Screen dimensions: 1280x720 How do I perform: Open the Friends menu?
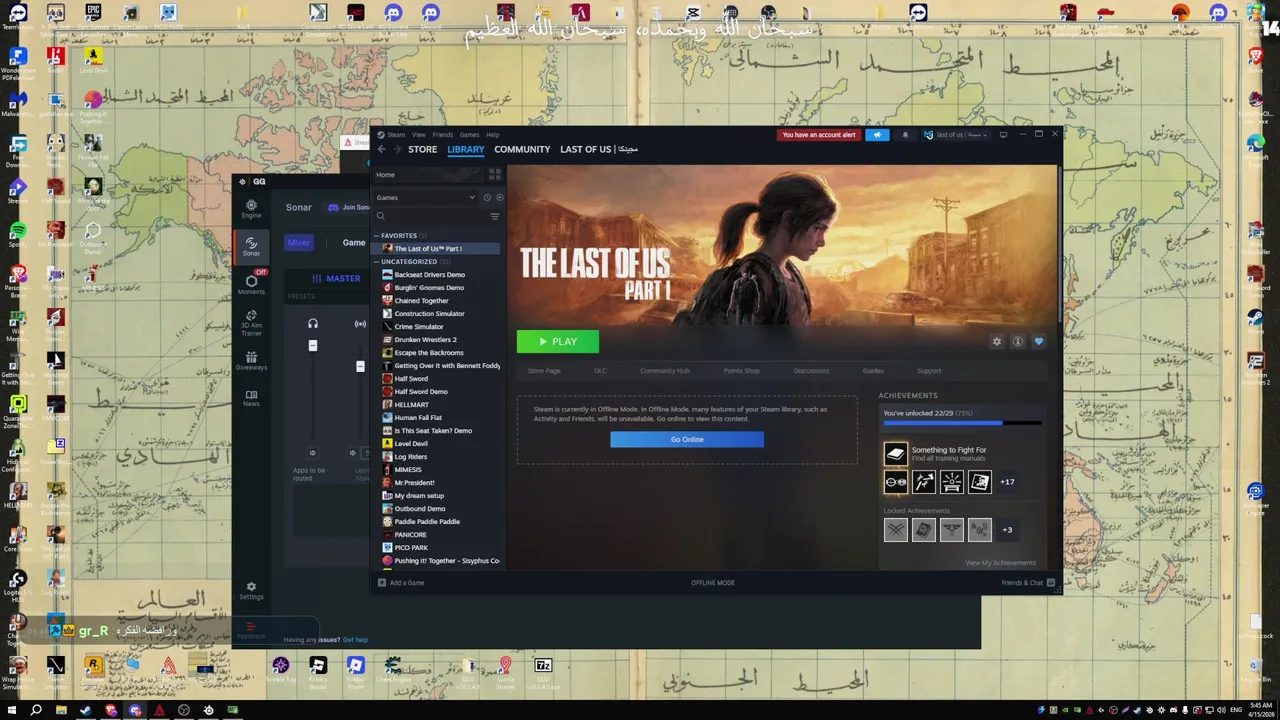coord(442,135)
